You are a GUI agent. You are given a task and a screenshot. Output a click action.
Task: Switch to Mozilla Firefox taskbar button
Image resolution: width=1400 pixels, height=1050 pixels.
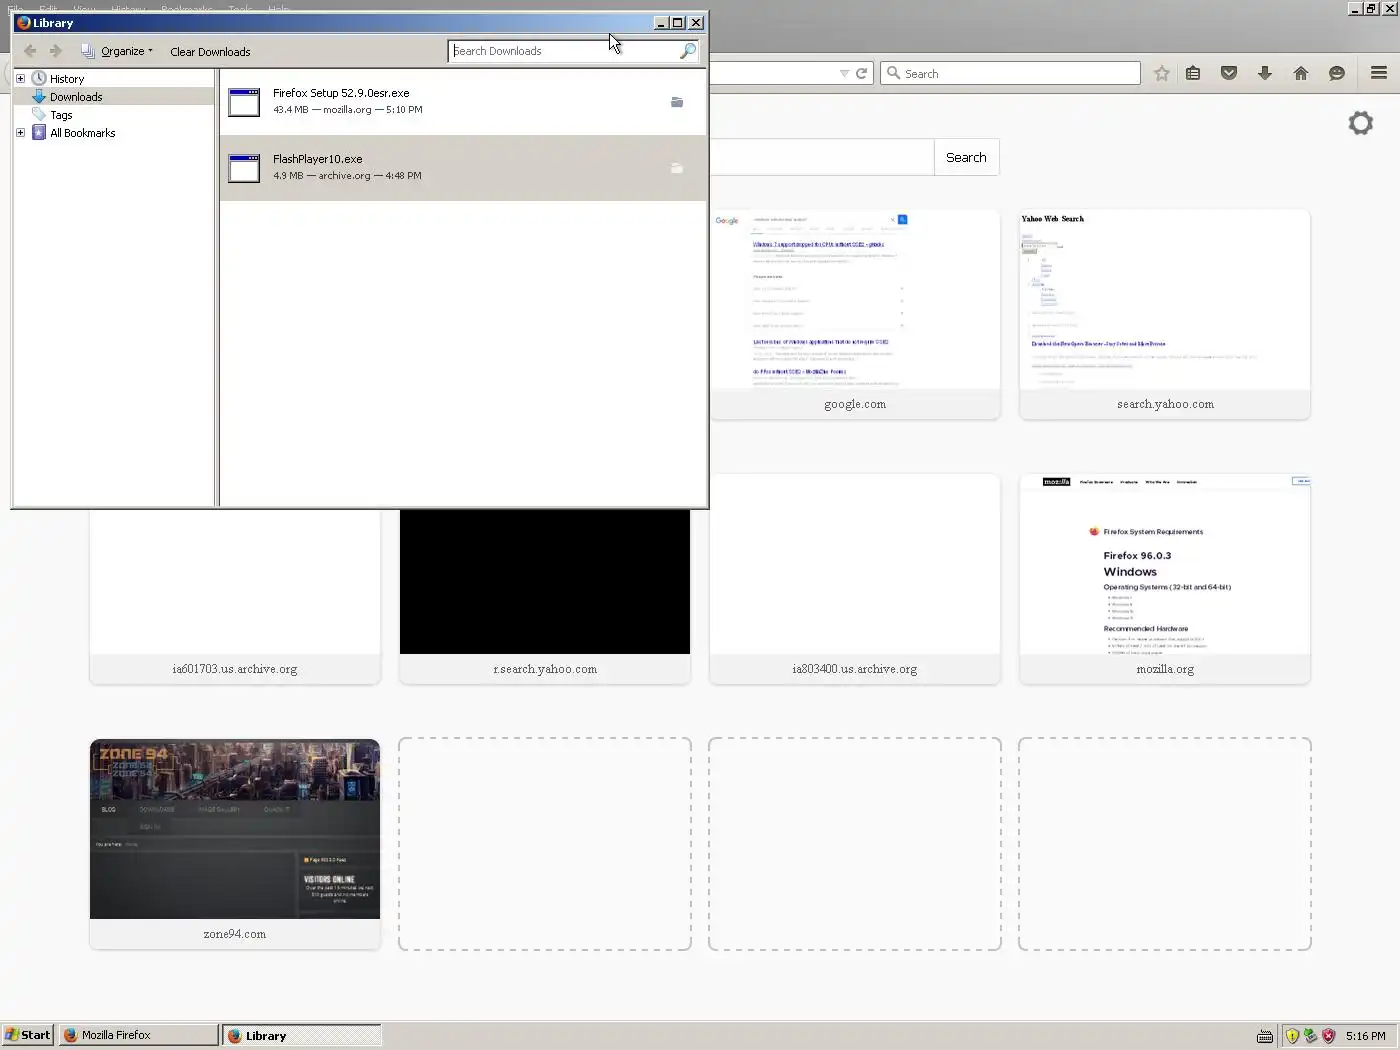[x=138, y=1035]
